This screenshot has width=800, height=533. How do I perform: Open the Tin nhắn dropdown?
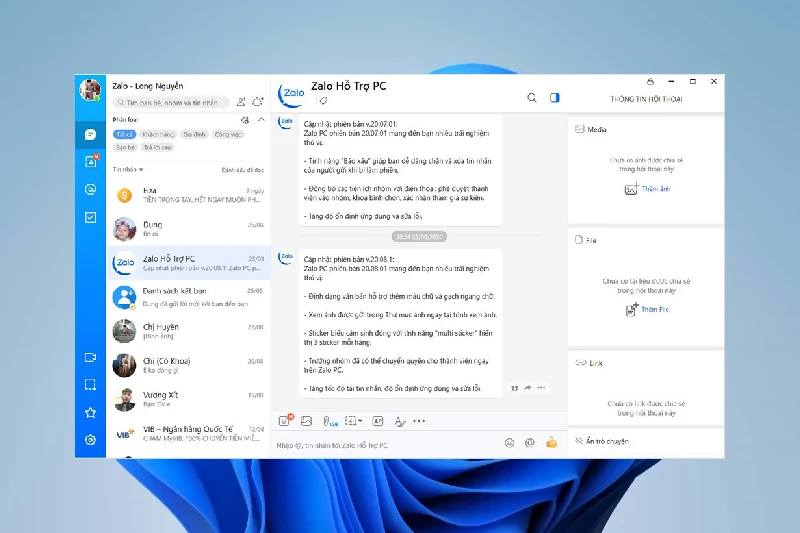[128, 169]
